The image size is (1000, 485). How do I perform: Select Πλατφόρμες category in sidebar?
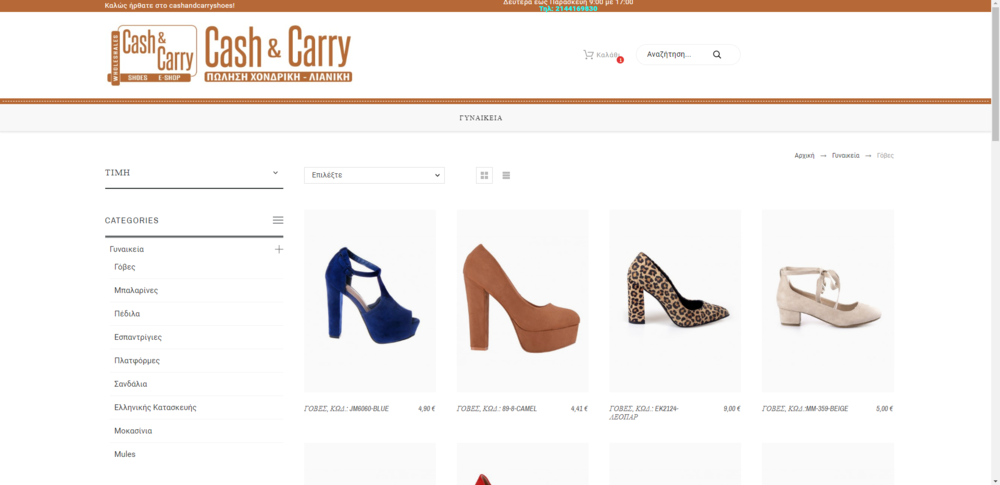136,361
